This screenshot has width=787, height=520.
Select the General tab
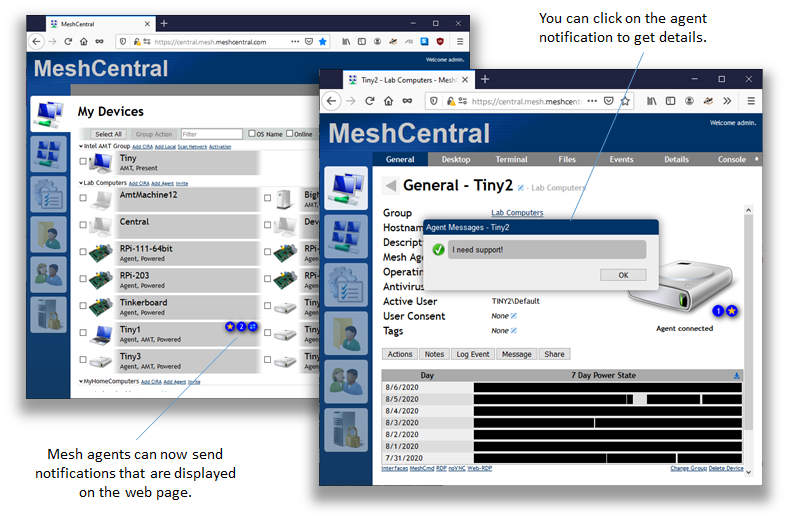tap(400, 159)
